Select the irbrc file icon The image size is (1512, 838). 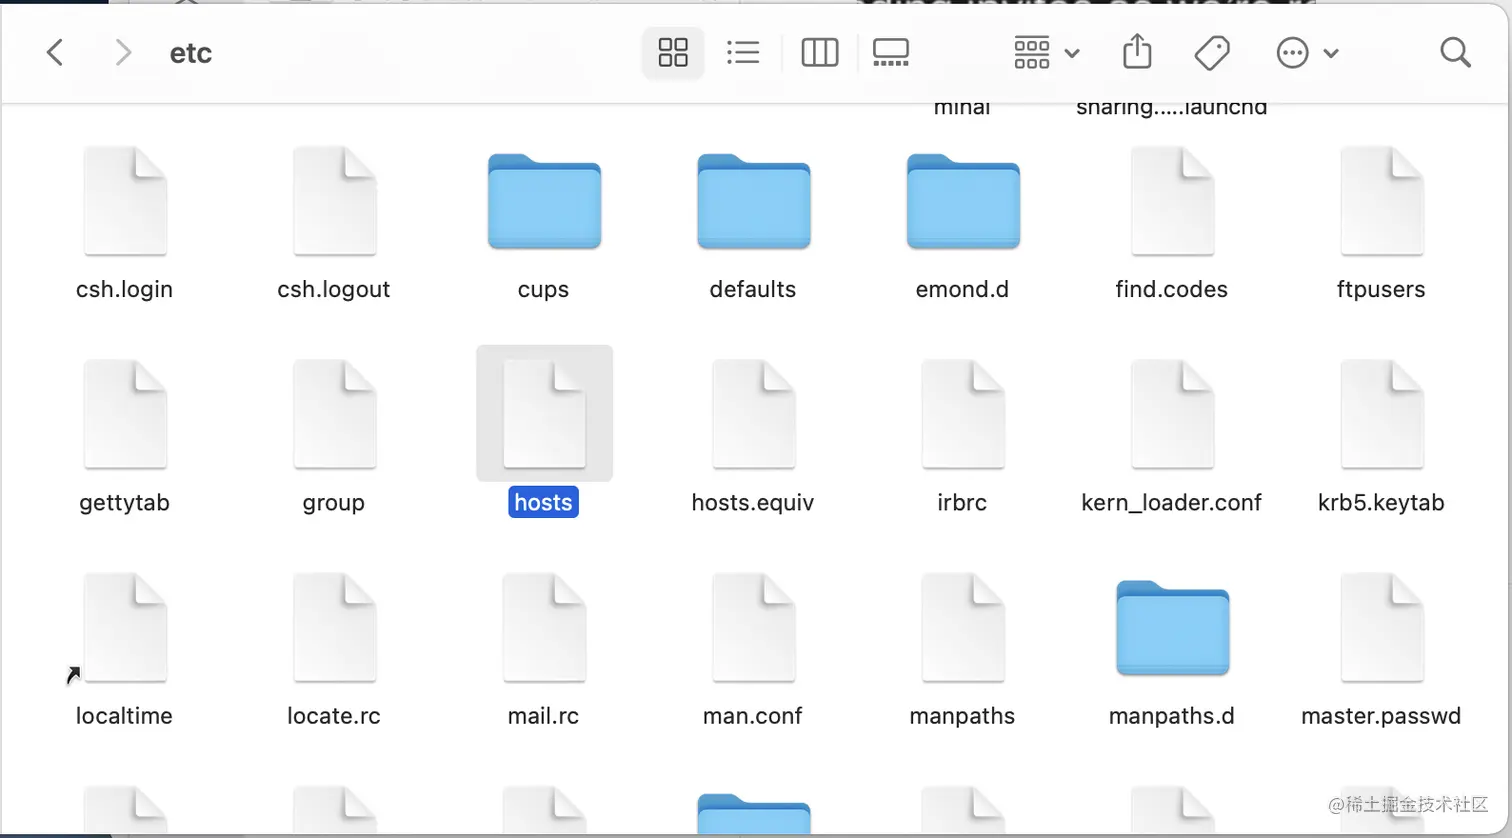point(963,414)
